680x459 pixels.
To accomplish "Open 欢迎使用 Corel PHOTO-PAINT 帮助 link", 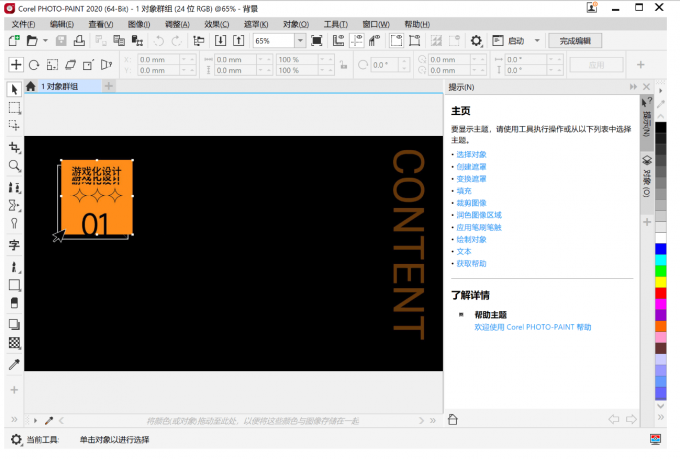I will pyautogui.click(x=533, y=327).
